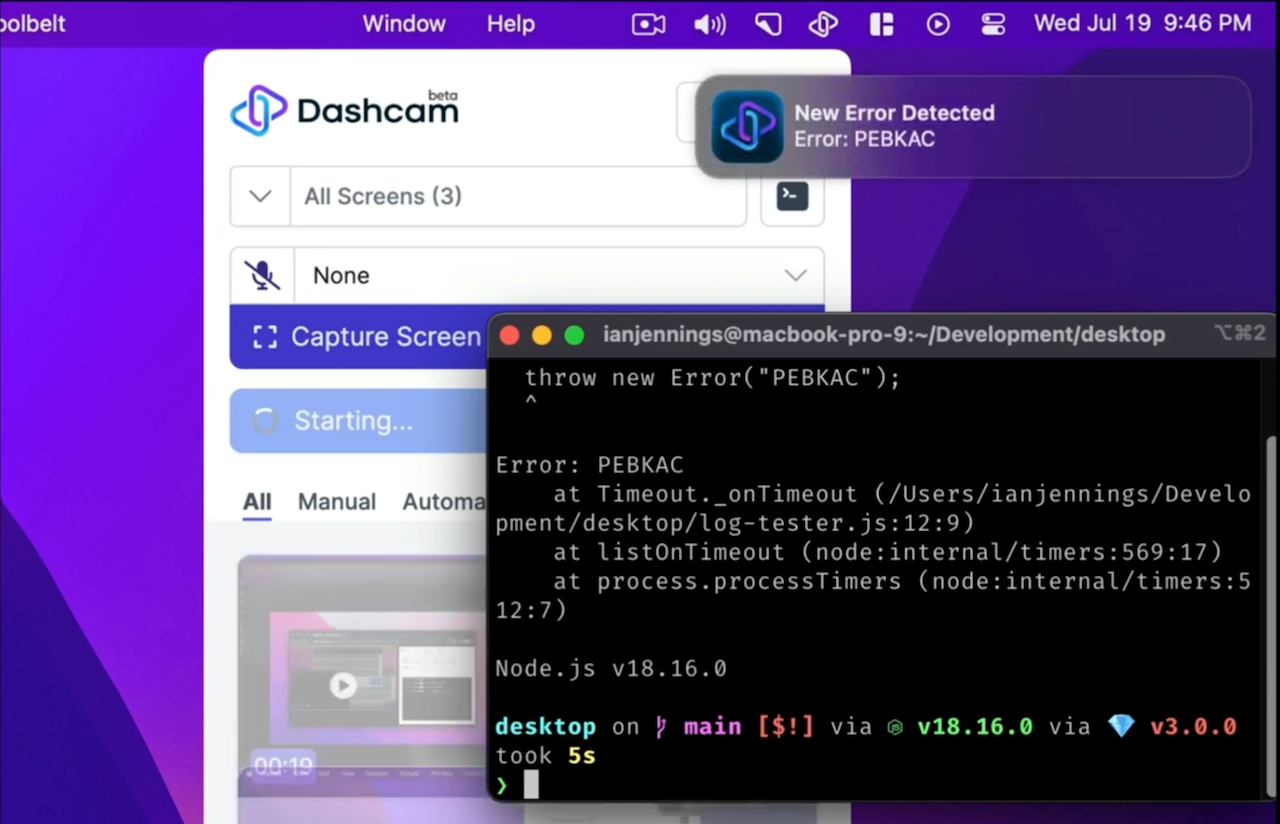Open Control Center toggles icon
Viewport: 1280px width, 824px height.
tap(993, 24)
